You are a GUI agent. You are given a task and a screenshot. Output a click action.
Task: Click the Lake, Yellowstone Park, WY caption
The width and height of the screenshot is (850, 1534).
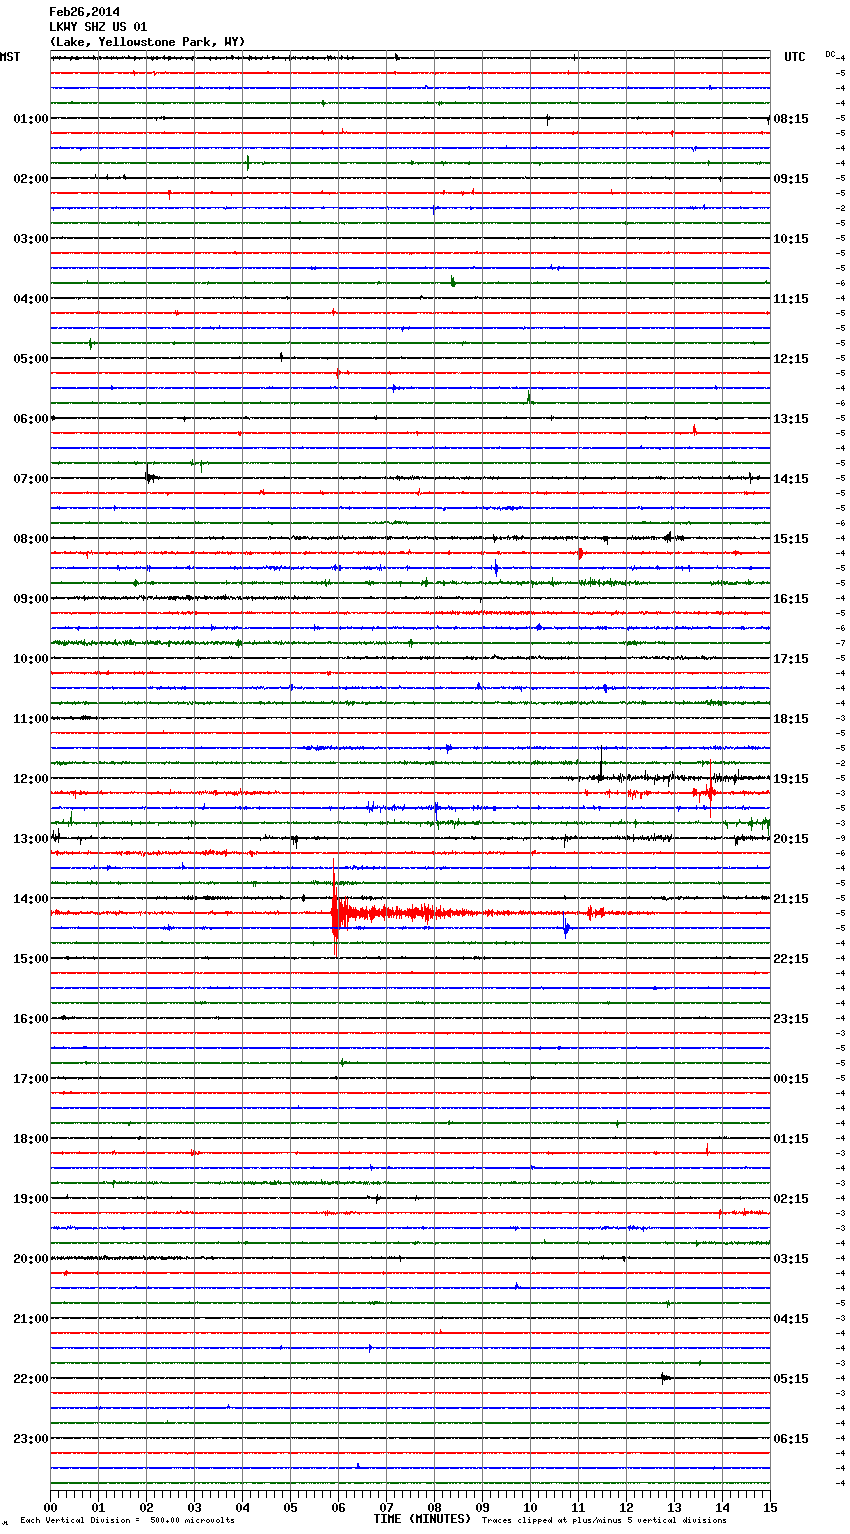pyautogui.click(x=147, y=42)
